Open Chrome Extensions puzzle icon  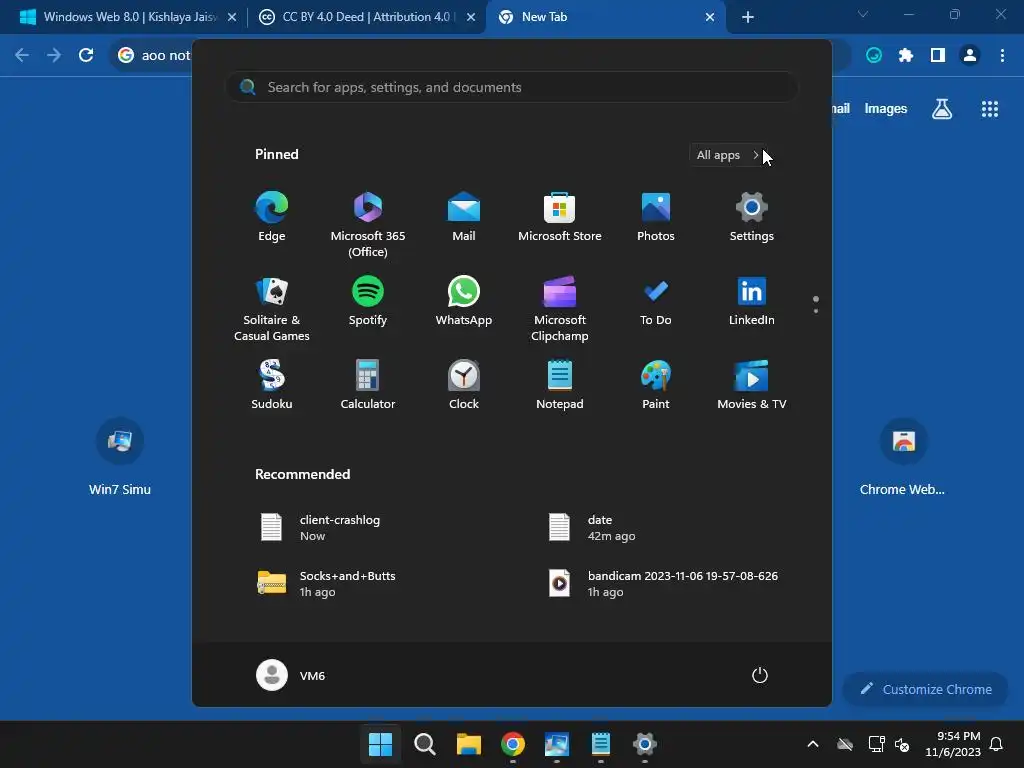[x=906, y=55]
